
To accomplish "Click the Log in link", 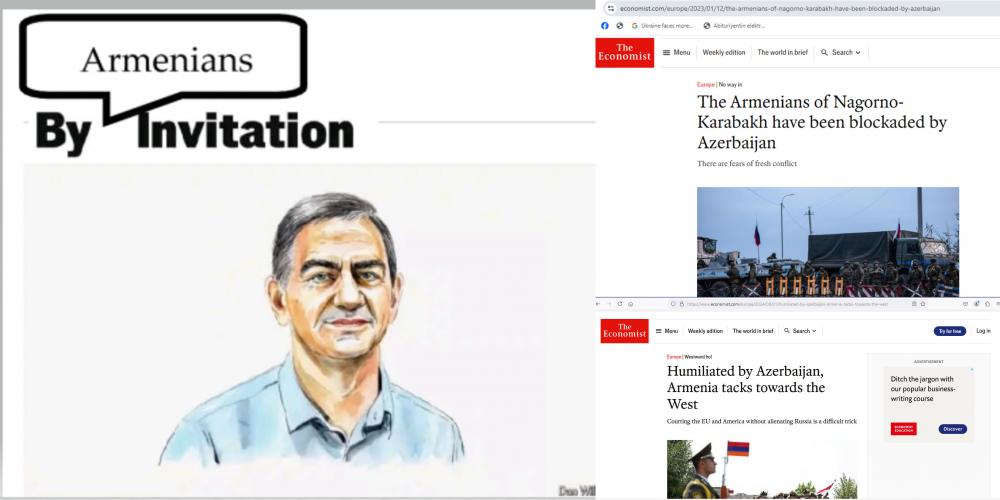I will (x=983, y=331).
